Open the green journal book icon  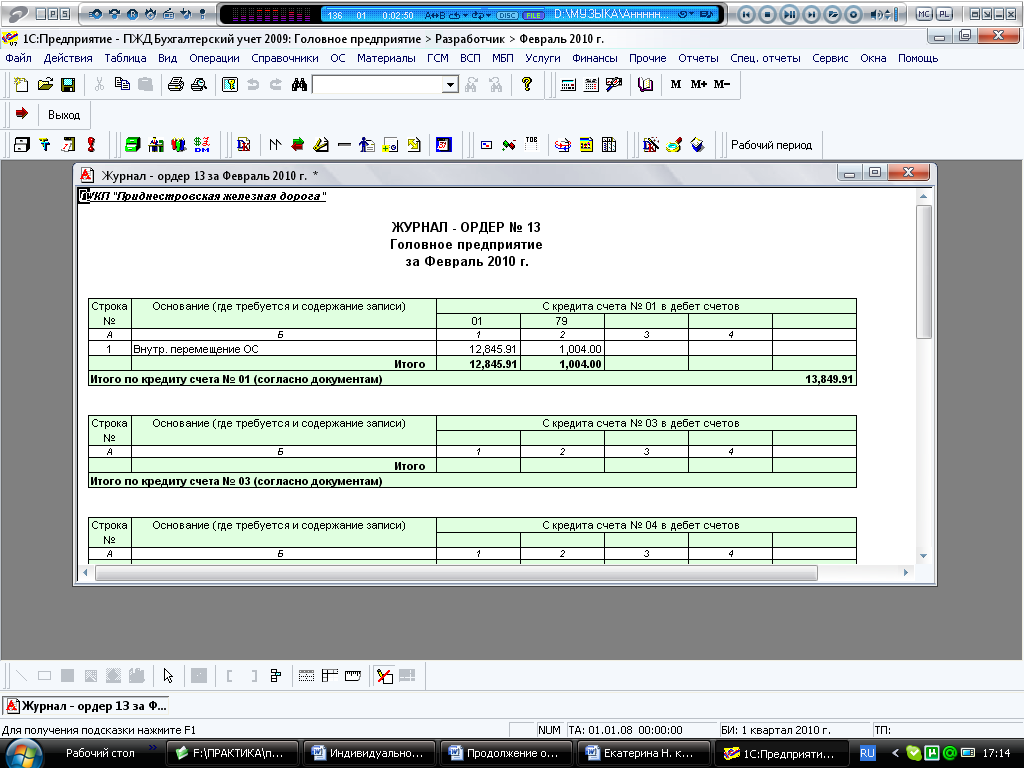pyautogui.click(x=133, y=145)
